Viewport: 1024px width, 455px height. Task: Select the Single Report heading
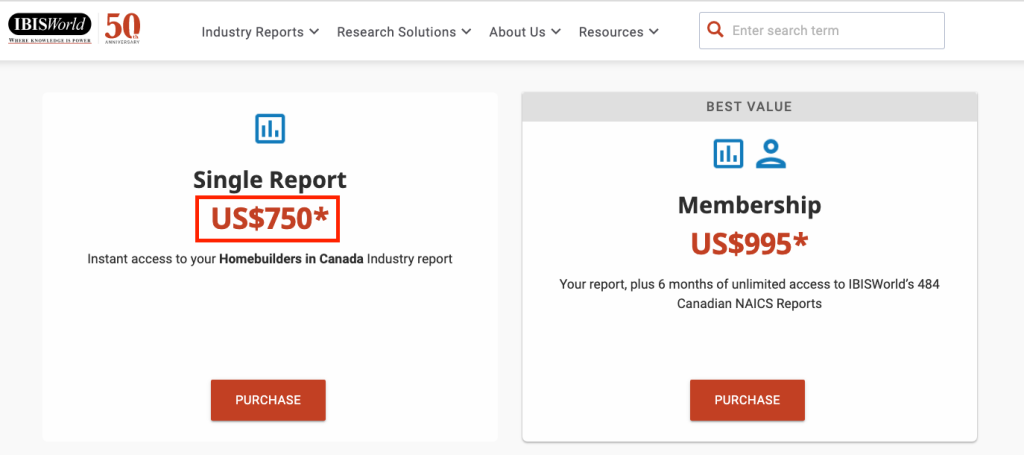270,180
